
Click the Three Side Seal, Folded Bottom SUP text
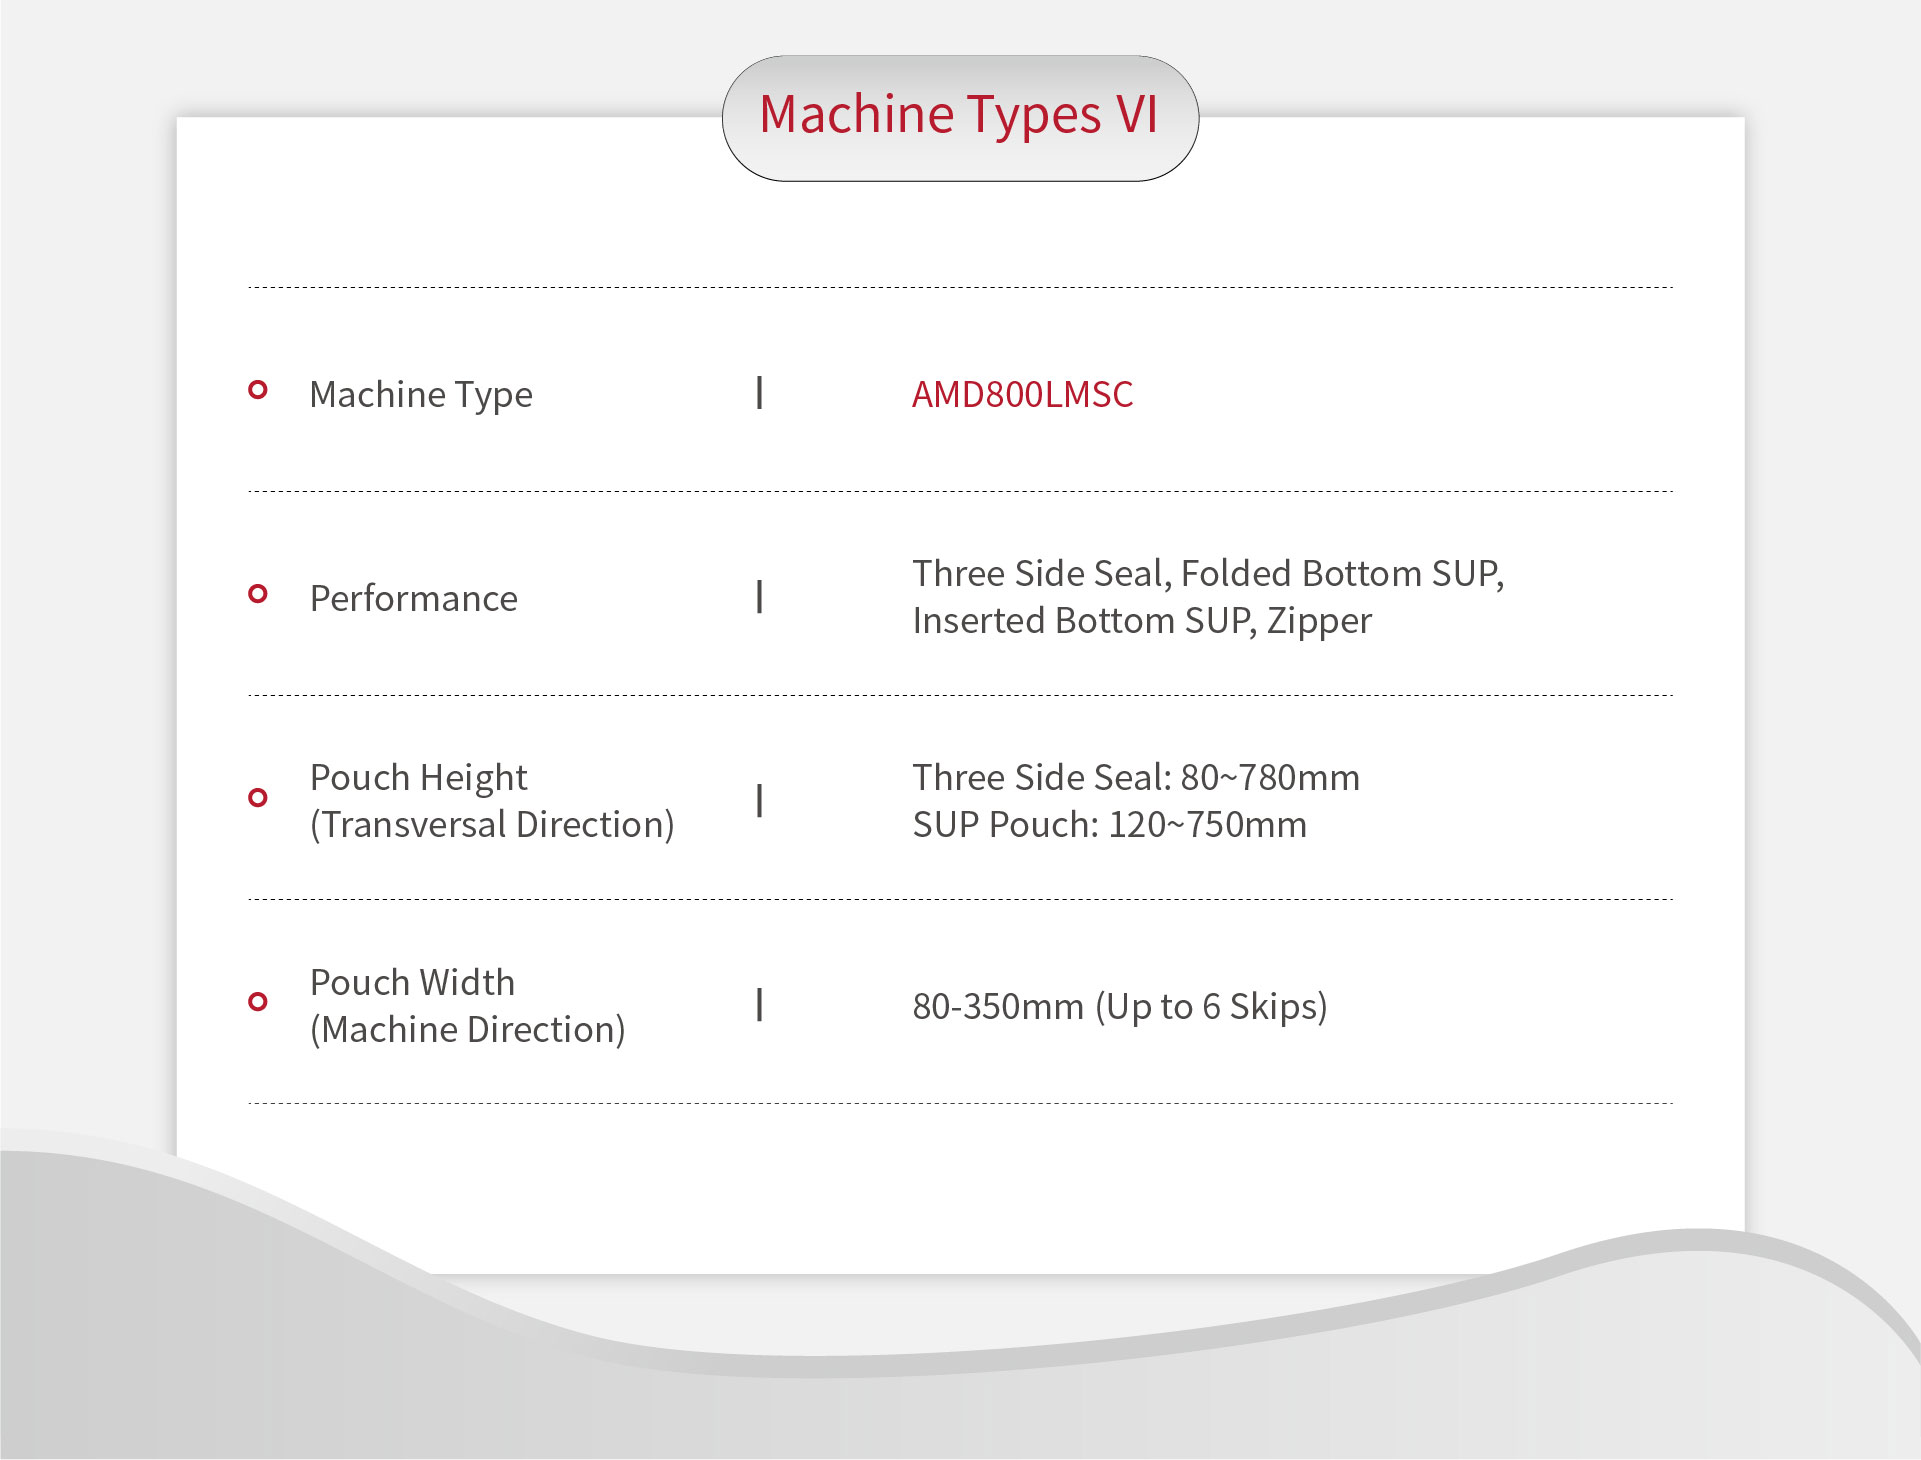[x=1208, y=574]
